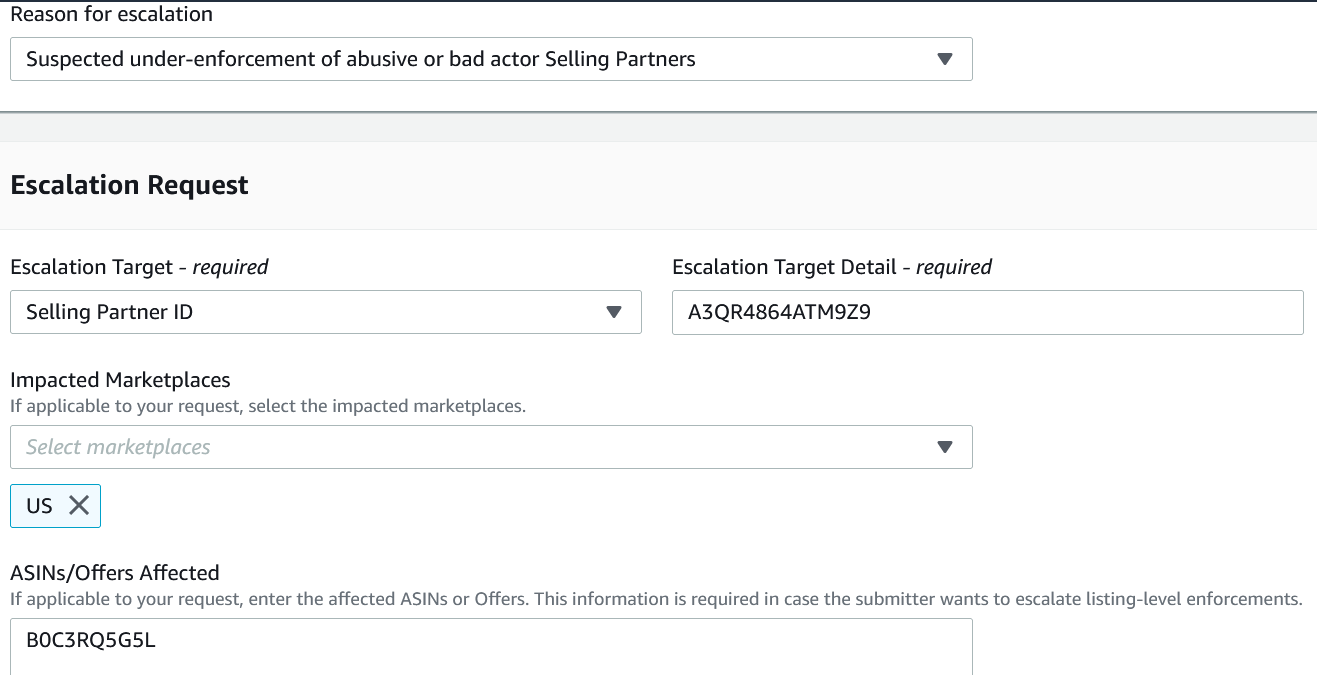Screen dimensions: 1317x675
Task: Click the ASINs/Offers Affected label
Action: [115, 573]
